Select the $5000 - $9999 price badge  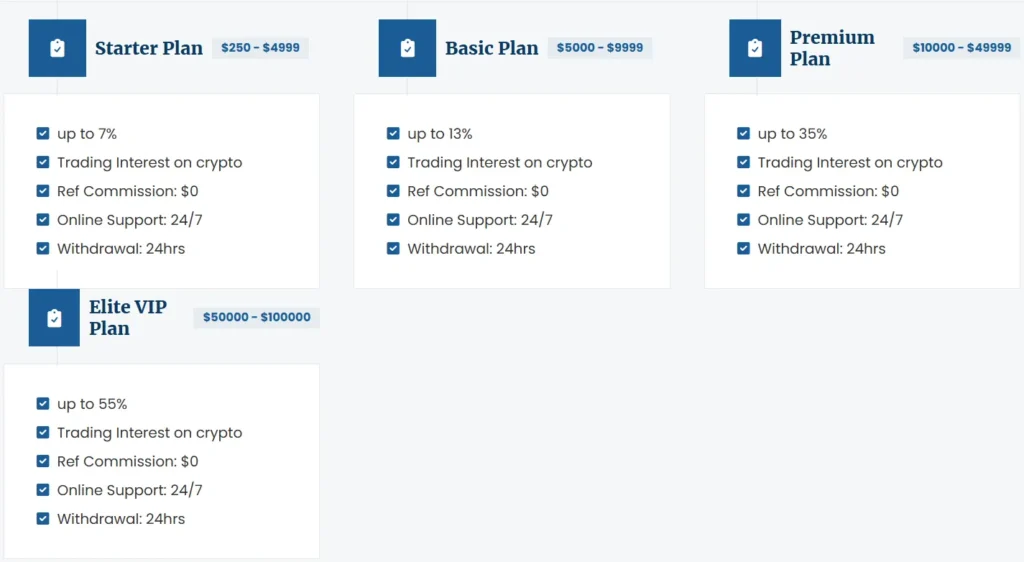click(x=600, y=48)
